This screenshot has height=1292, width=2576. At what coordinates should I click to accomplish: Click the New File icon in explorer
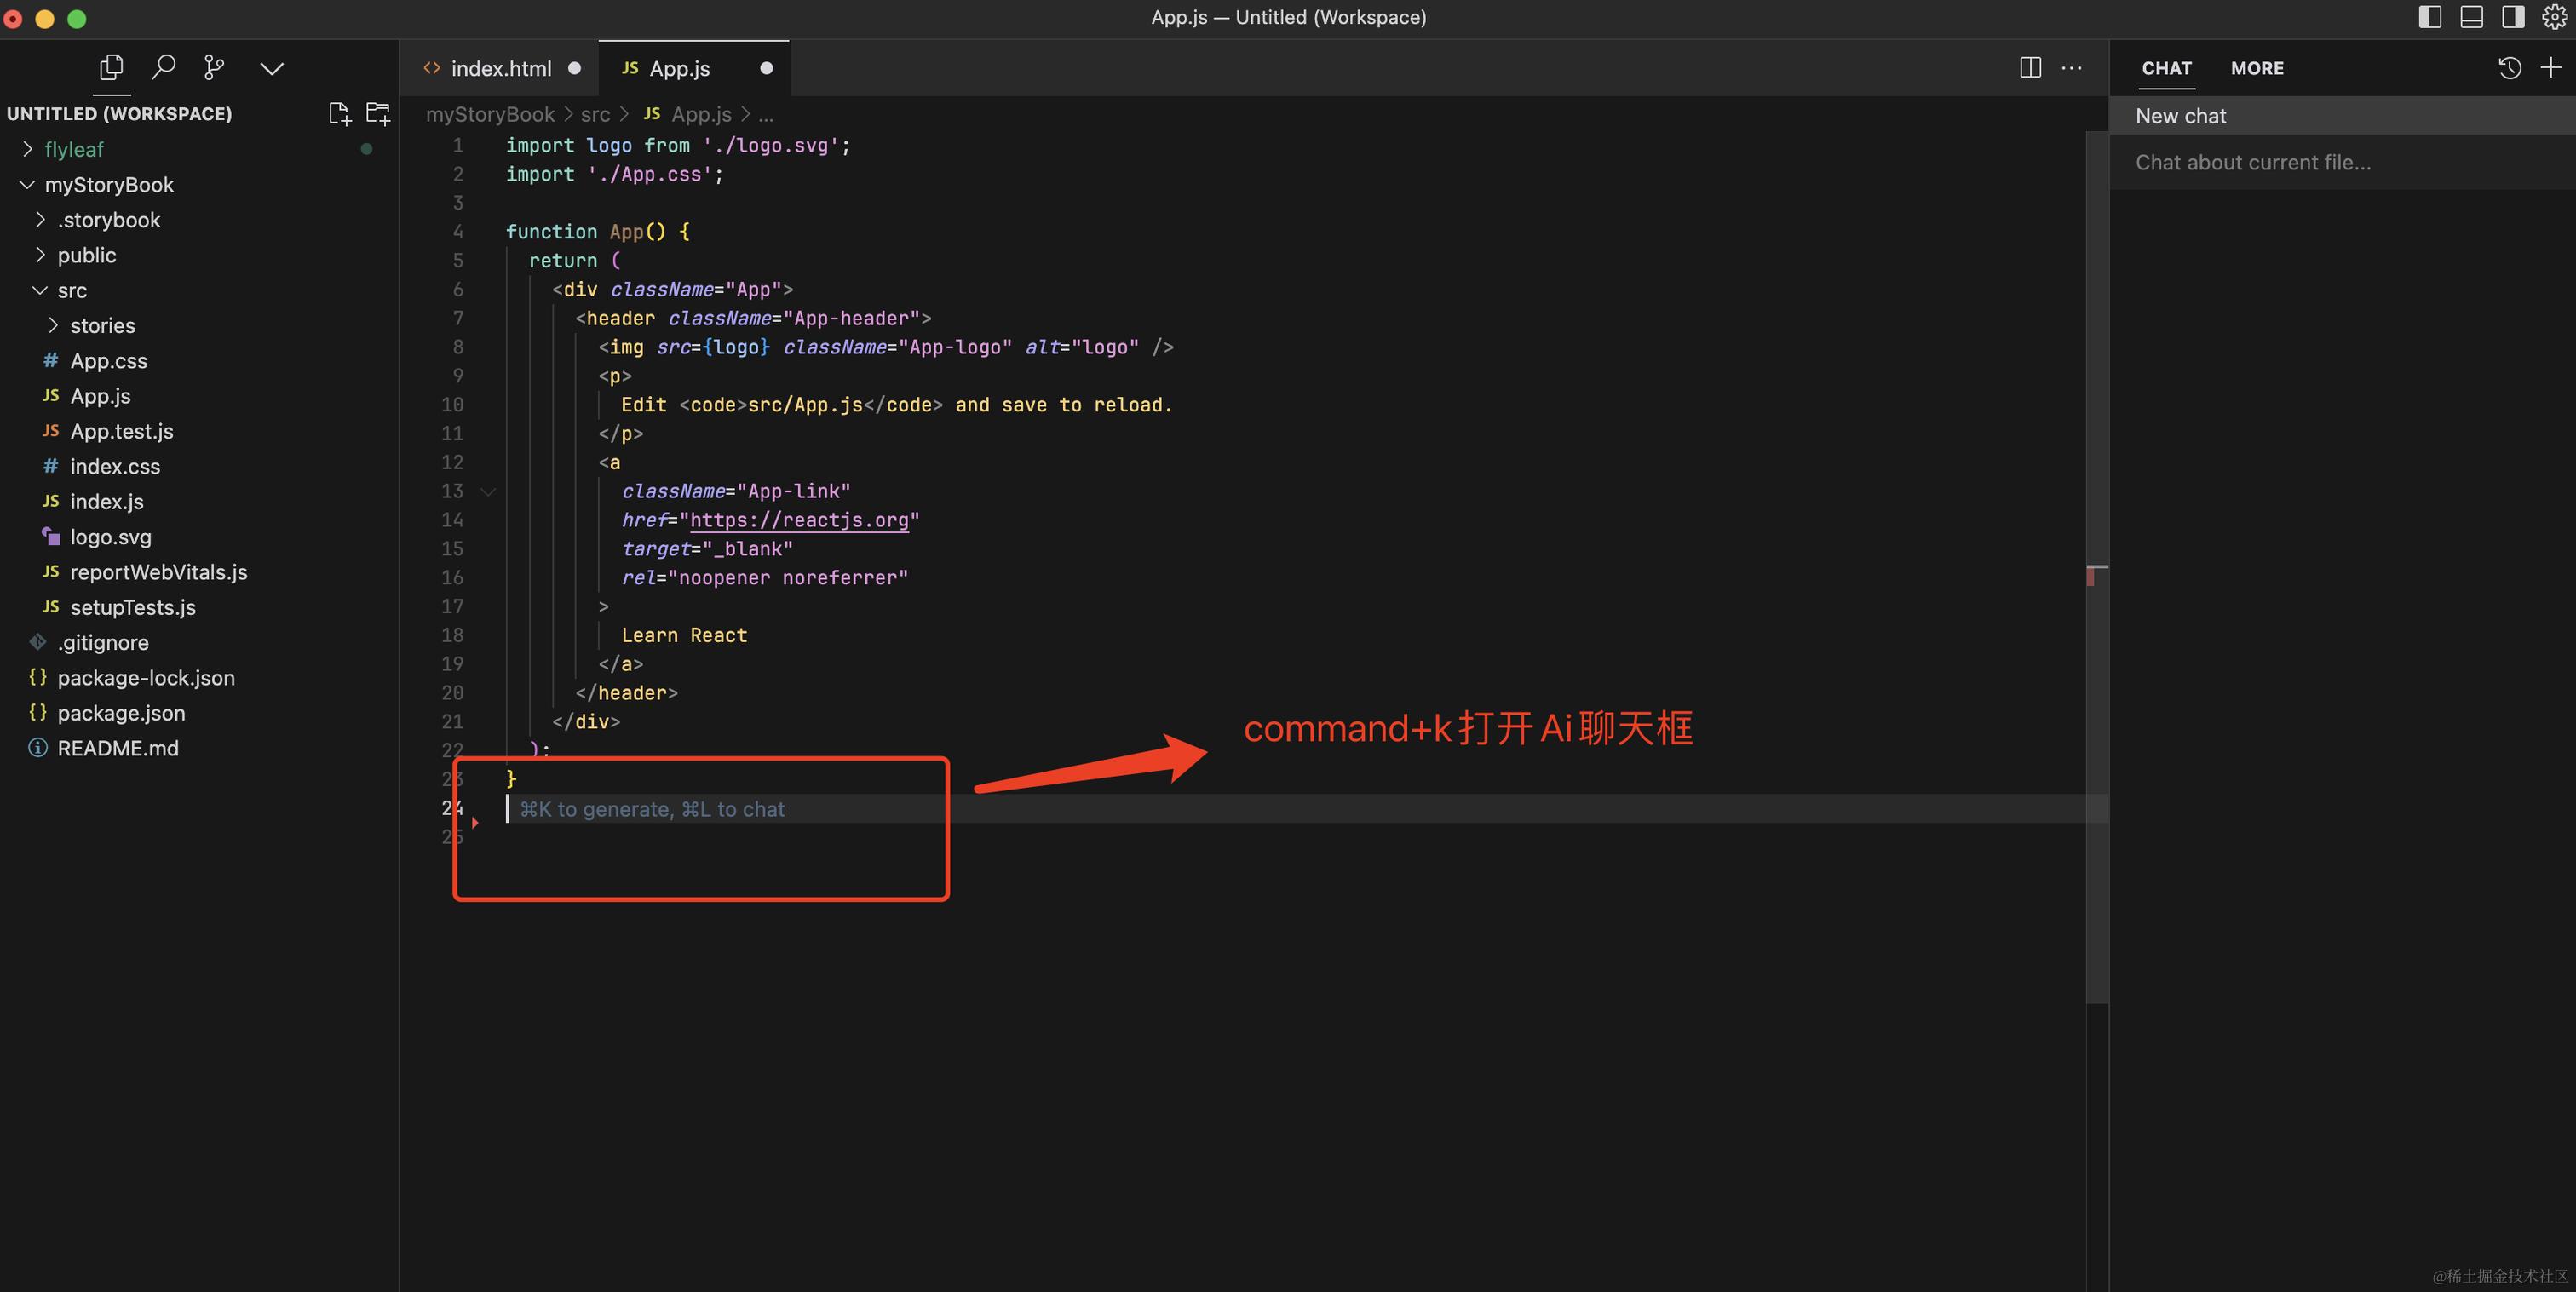click(340, 114)
